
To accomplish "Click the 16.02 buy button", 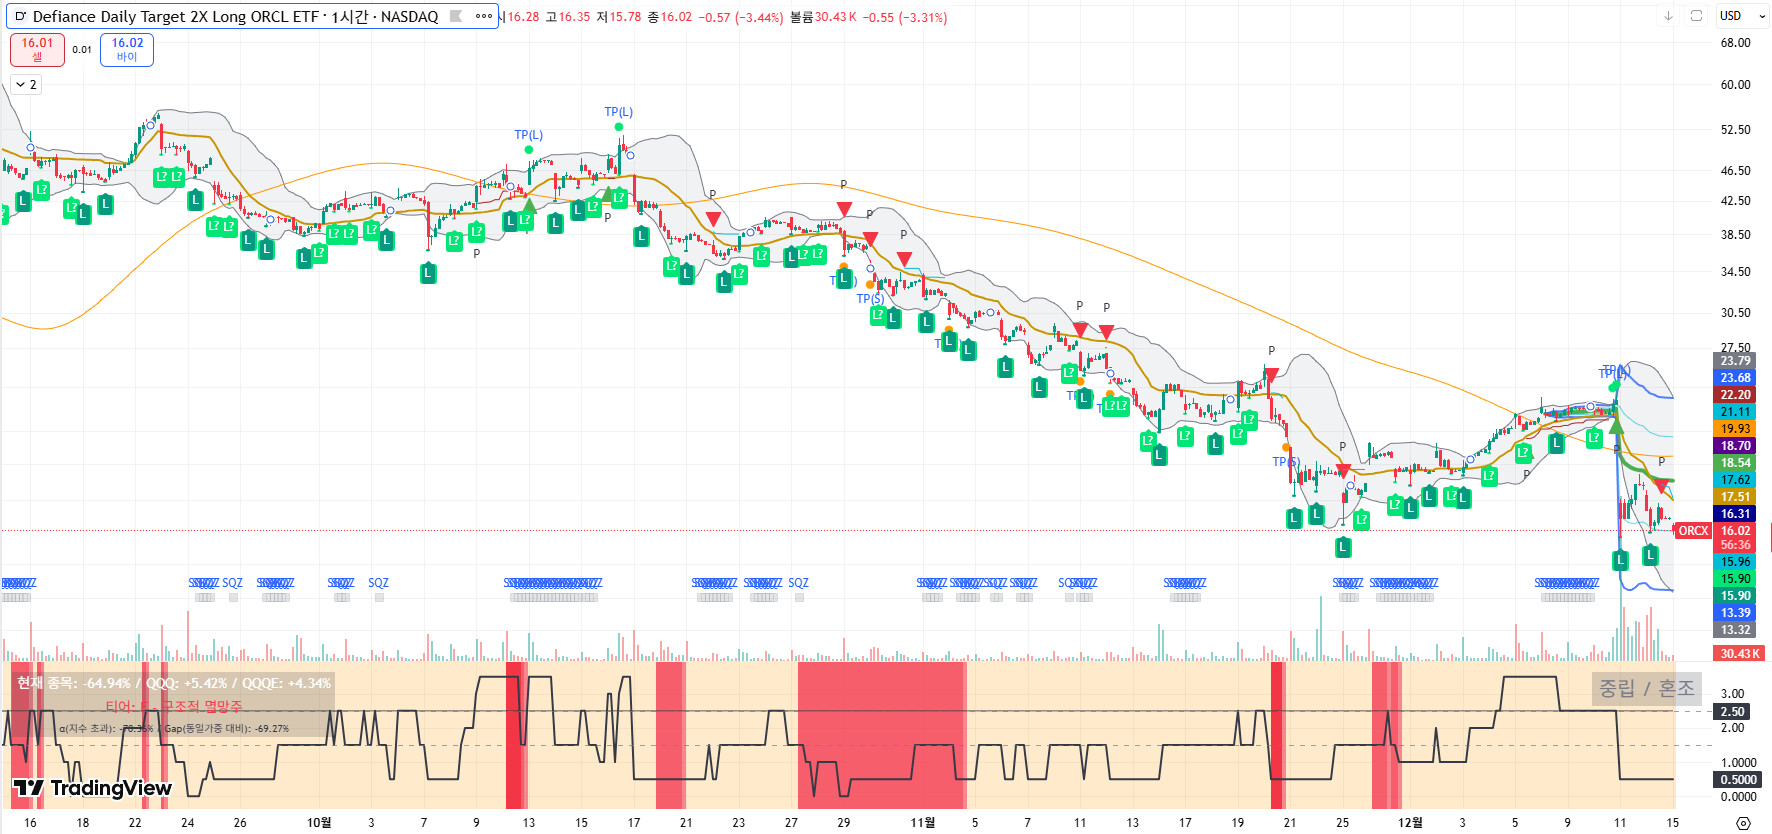I will point(127,49).
